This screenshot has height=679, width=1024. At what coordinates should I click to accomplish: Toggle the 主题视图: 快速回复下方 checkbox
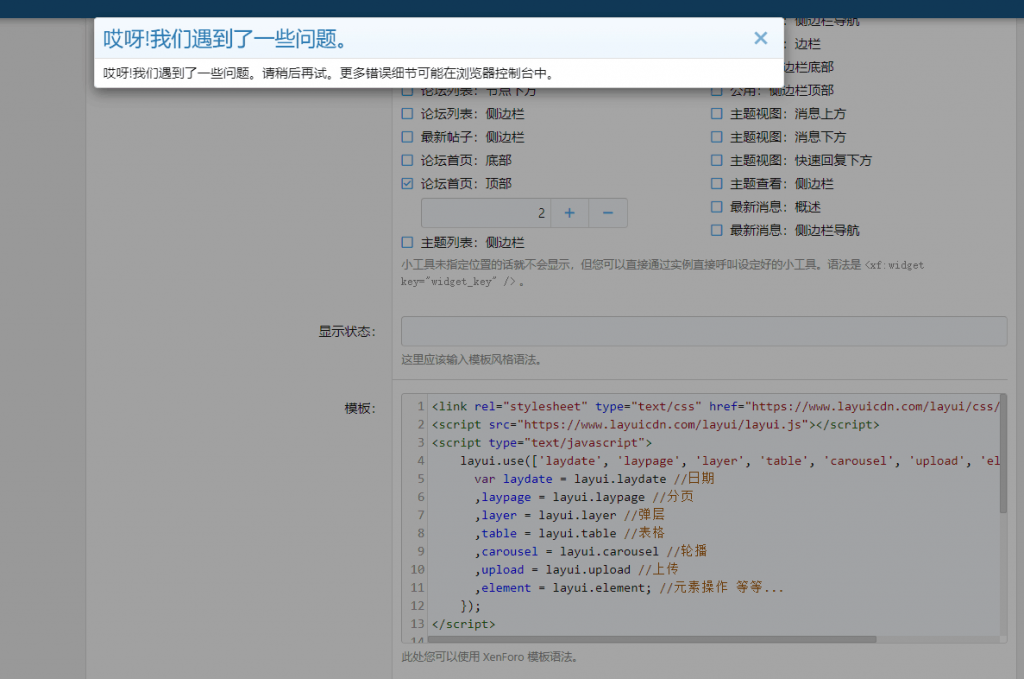[x=717, y=160]
